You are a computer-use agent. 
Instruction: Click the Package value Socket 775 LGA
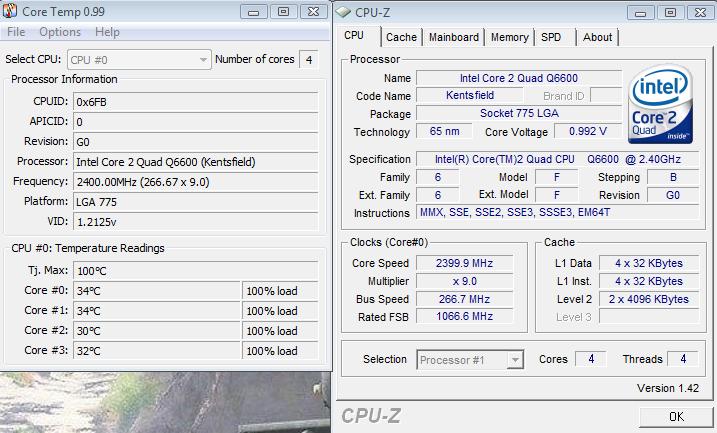[519, 113]
